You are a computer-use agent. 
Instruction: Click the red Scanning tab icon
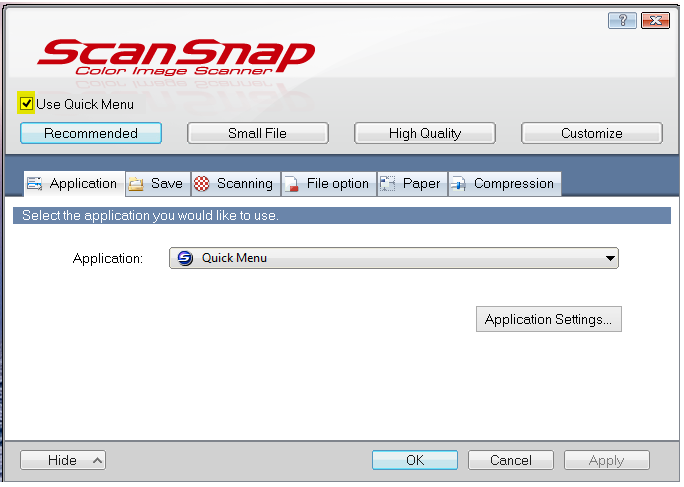click(202, 184)
